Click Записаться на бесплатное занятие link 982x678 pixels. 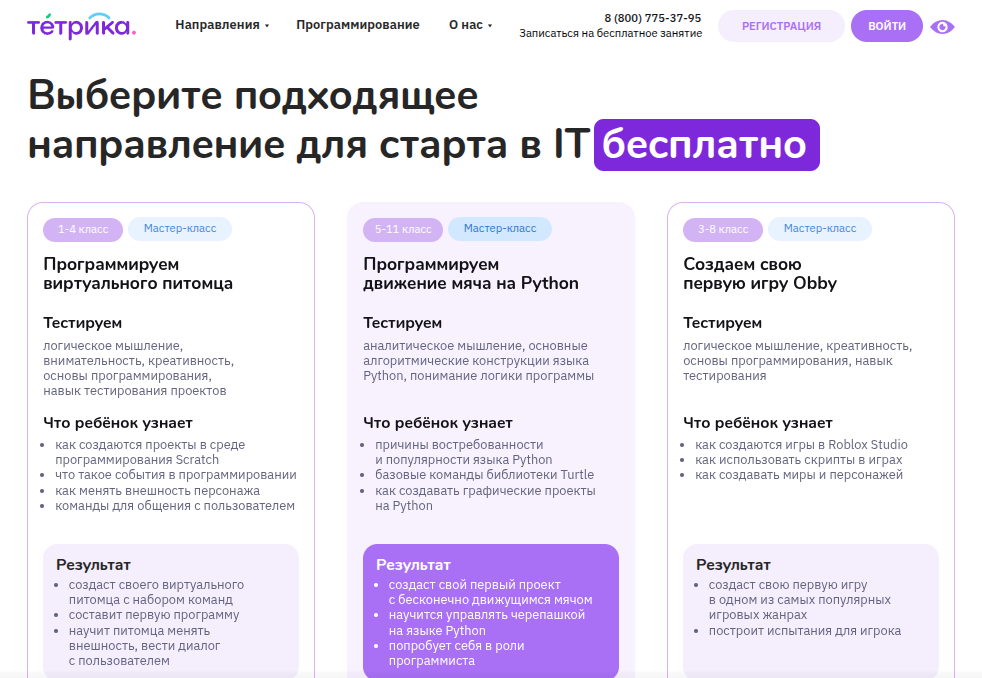coord(611,34)
